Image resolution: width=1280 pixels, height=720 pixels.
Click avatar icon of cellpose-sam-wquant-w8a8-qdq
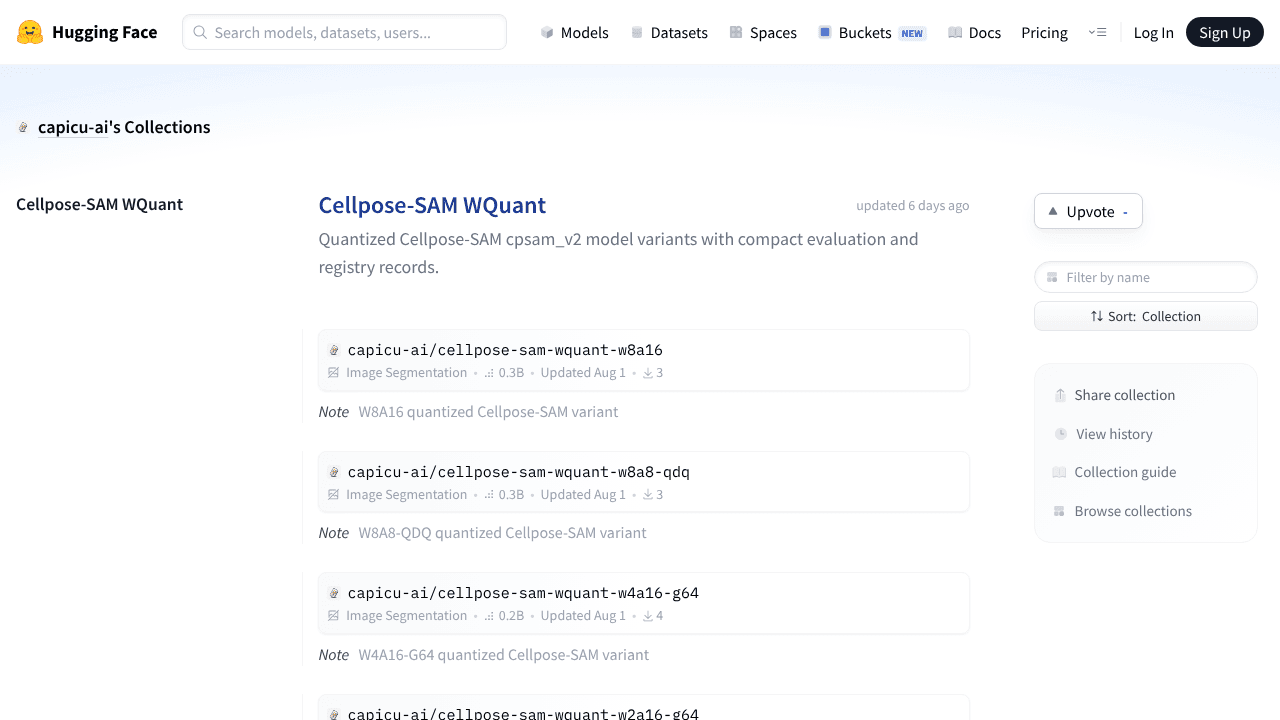click(x=335, y=472)
